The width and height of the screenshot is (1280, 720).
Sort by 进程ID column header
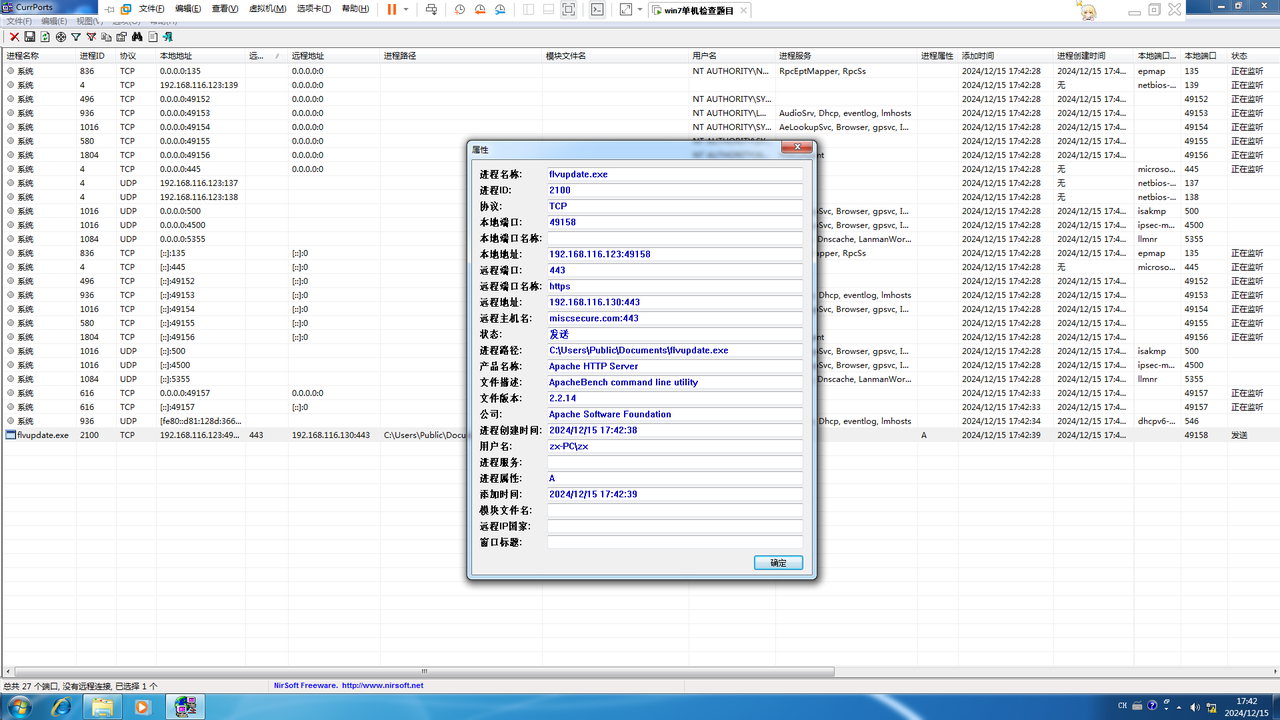(92, 56)
